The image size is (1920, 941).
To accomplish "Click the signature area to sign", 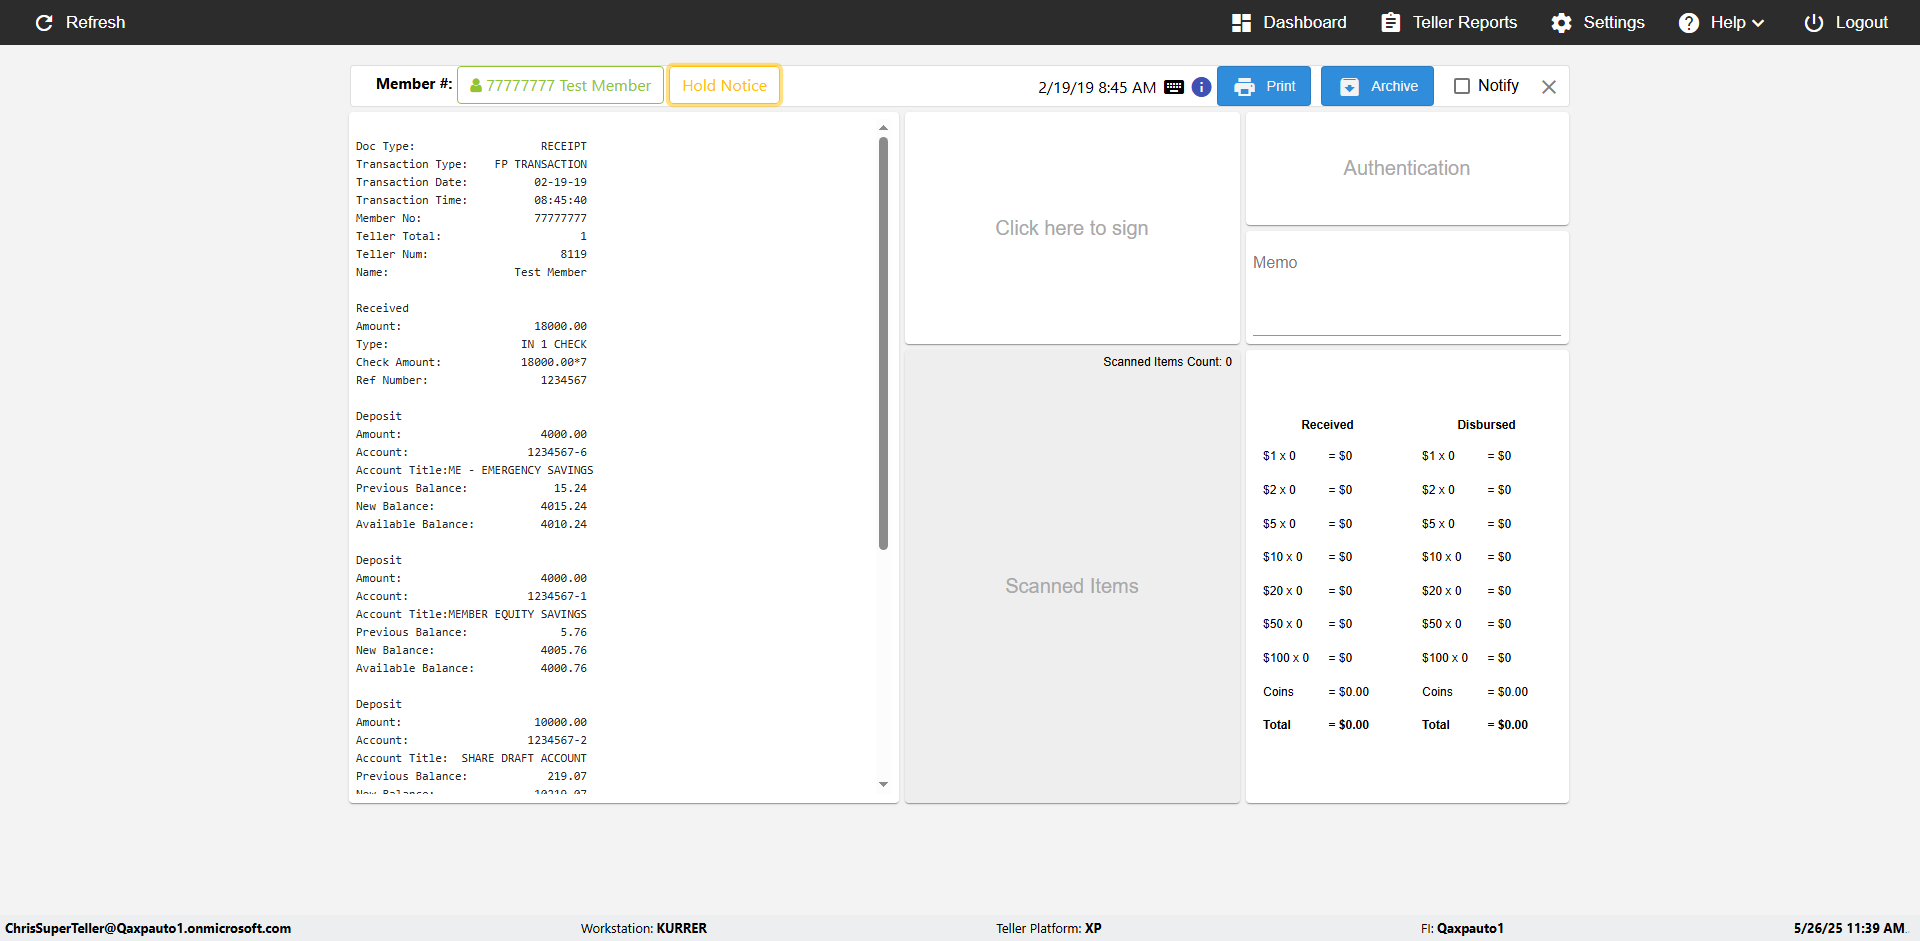I will pos(1072,228).
